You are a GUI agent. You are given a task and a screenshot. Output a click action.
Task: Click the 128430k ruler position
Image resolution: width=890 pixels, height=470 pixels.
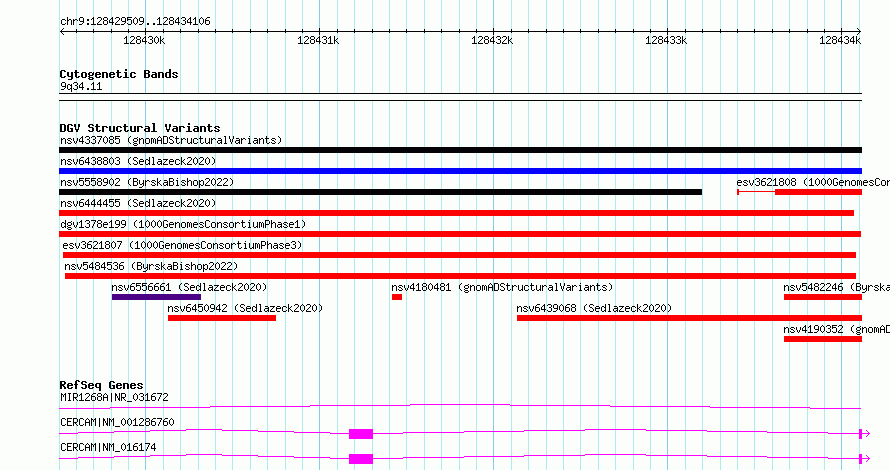[144, 40]
